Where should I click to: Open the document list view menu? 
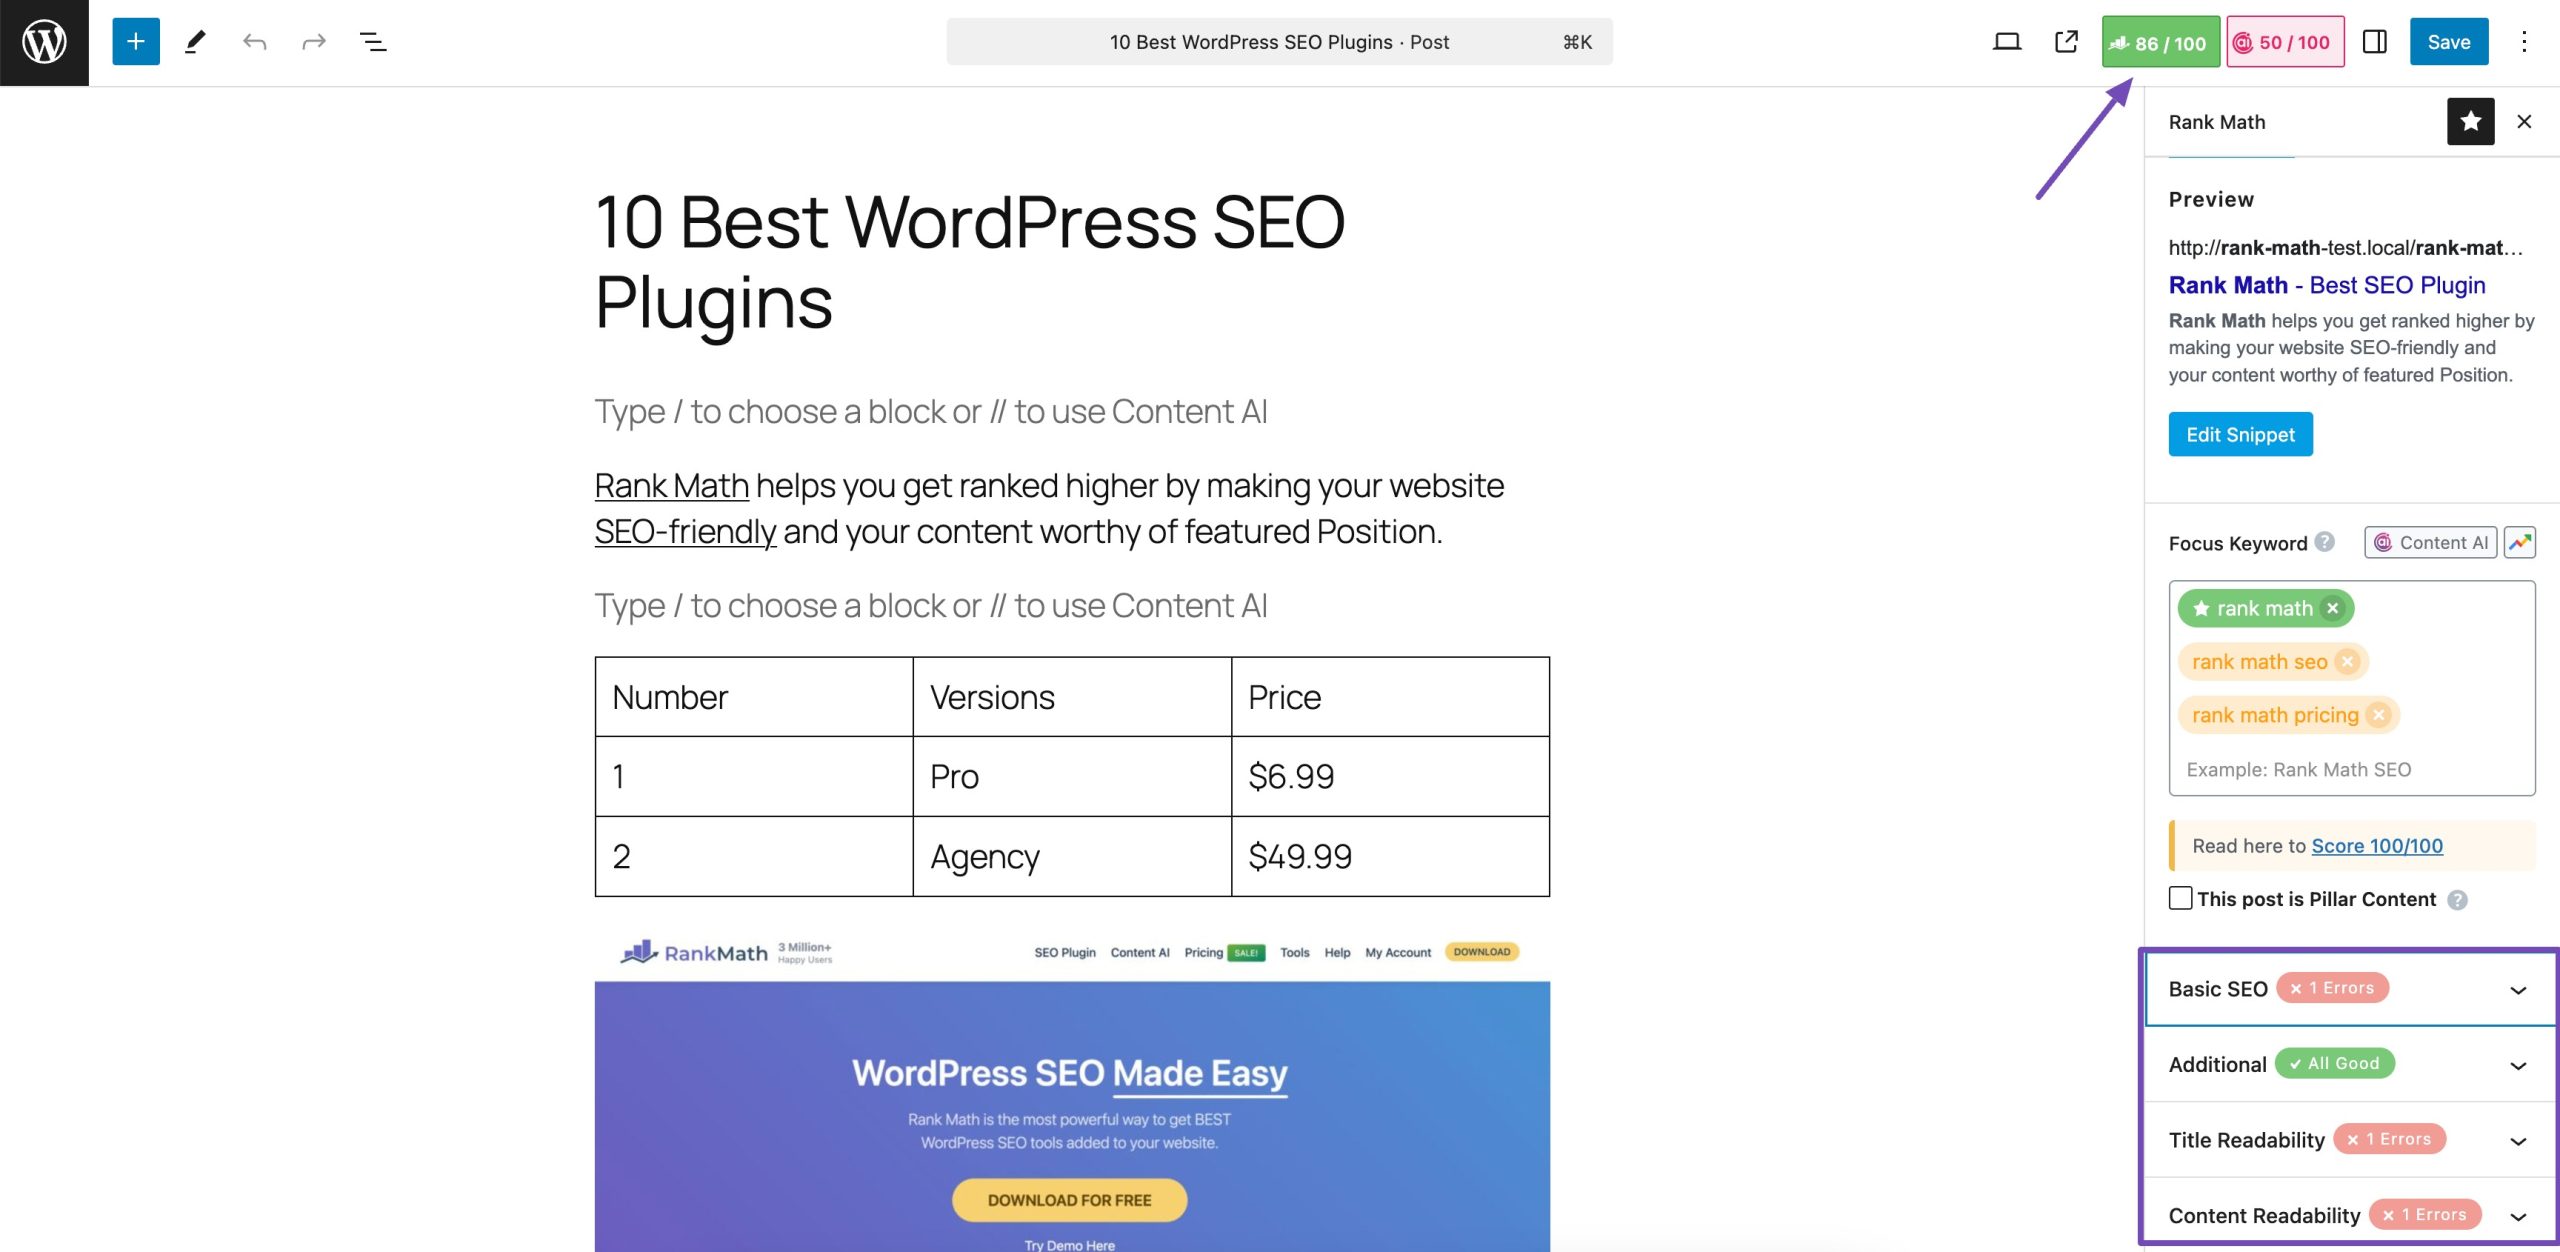pos(372,41)
